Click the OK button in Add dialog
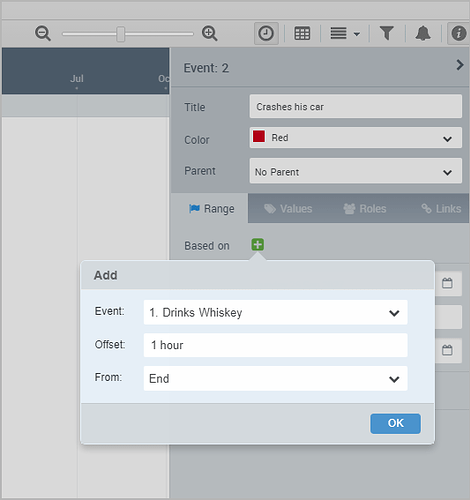 click(395, 423)
